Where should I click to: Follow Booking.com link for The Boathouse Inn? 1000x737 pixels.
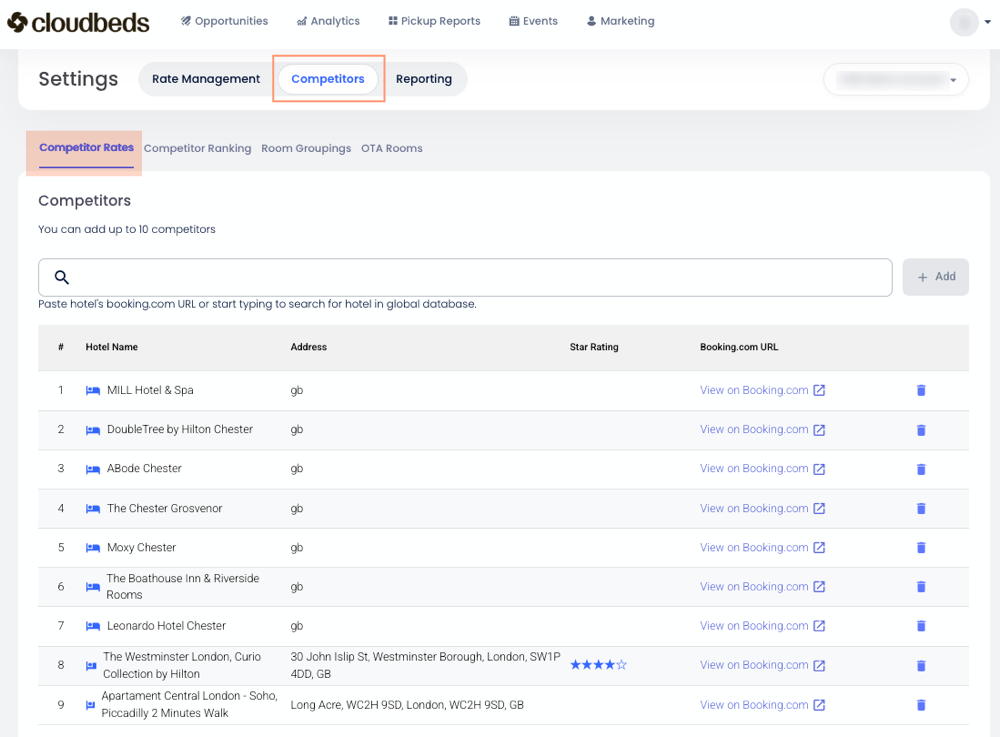pos(754,587)
